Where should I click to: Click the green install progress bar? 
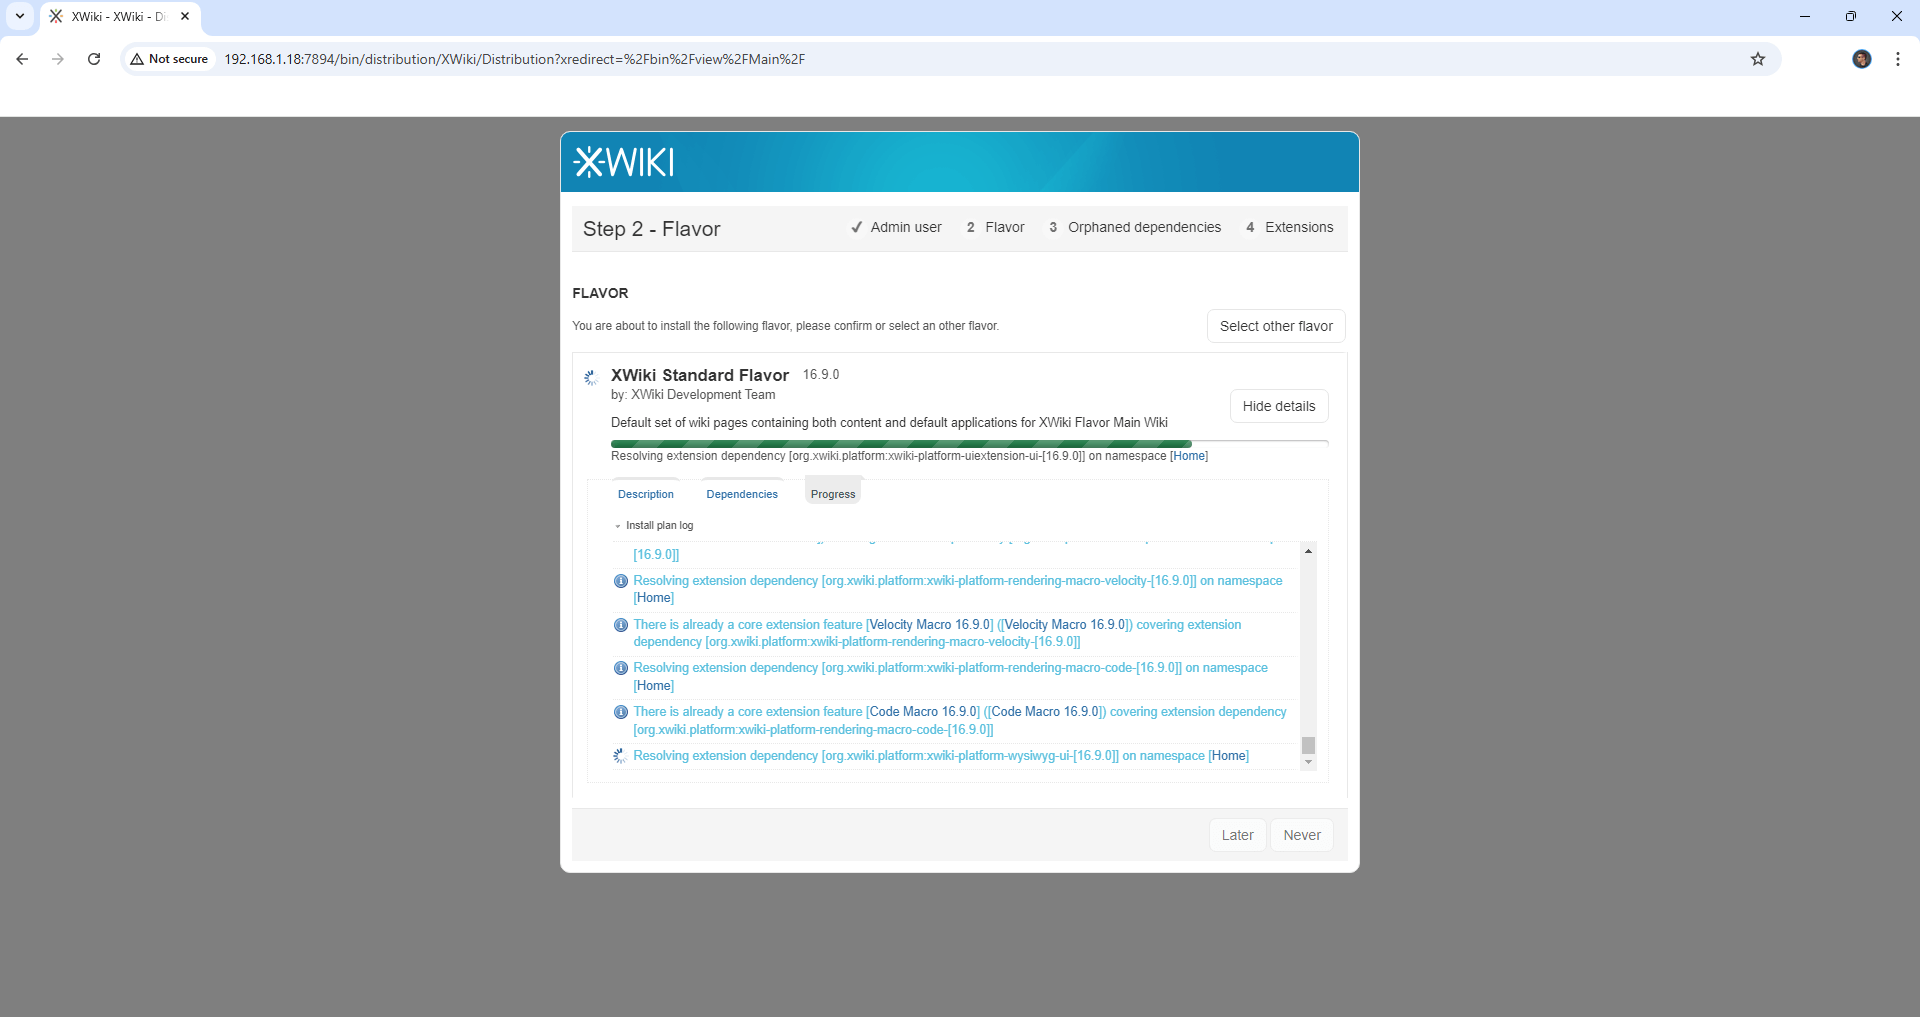click(x=901, y=443)
